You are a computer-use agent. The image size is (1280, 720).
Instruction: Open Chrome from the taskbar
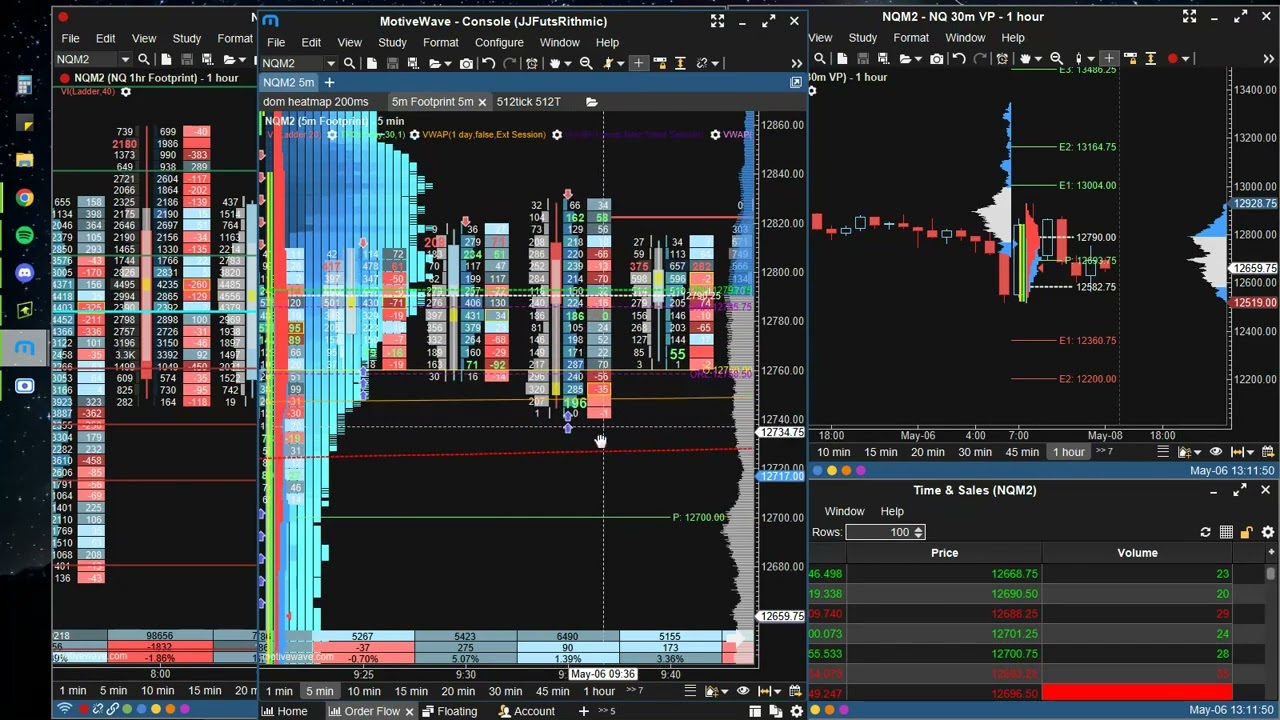(x=25, y=198)
